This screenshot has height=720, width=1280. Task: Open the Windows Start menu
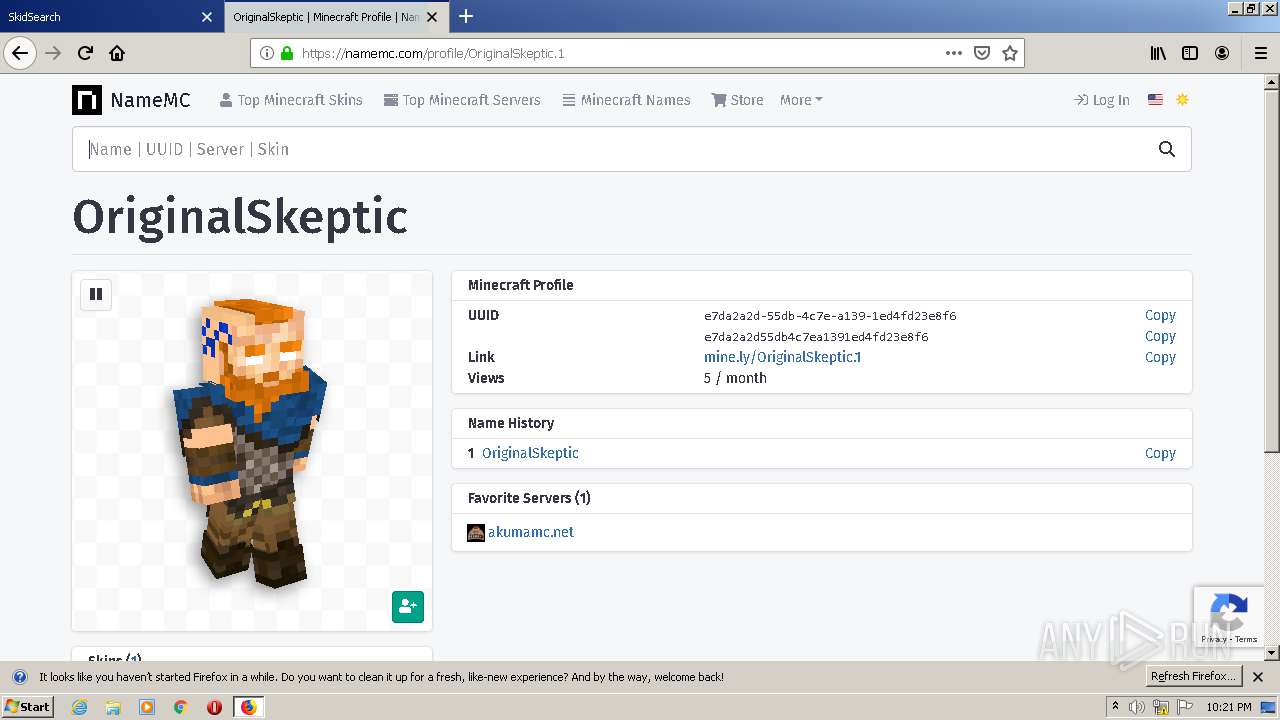click(27, 707)
